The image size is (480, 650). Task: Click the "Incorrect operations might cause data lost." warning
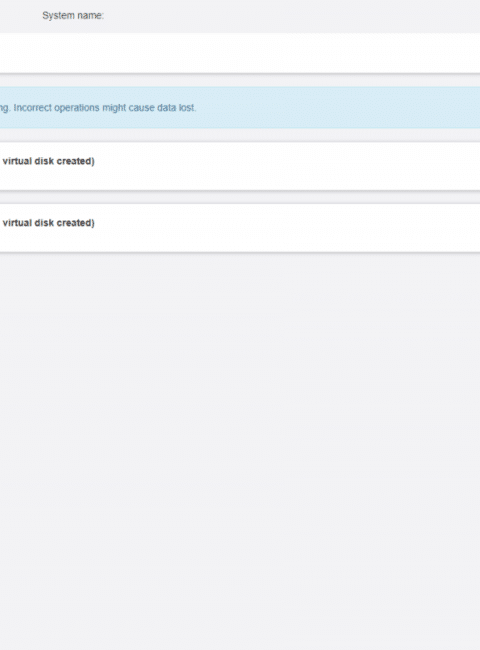tap(105, 108)
